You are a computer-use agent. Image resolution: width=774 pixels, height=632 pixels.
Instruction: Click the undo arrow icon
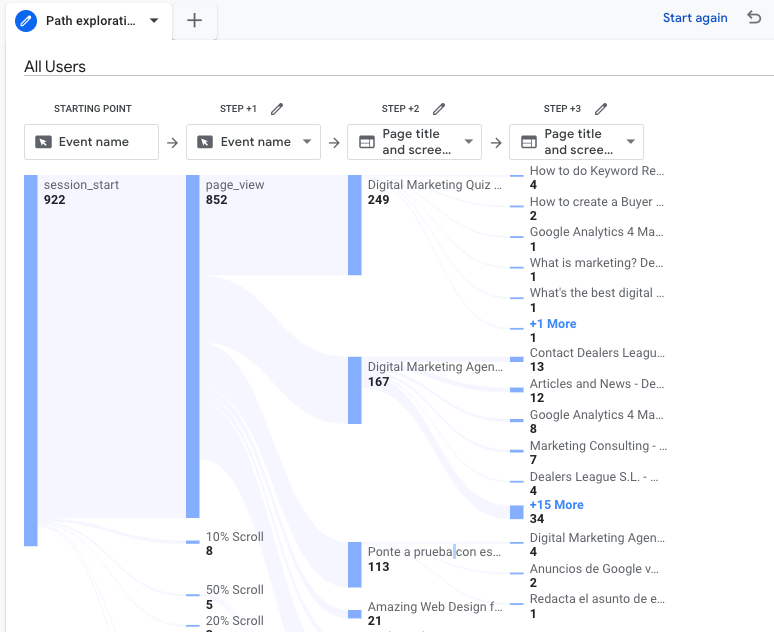click(754, 17)
